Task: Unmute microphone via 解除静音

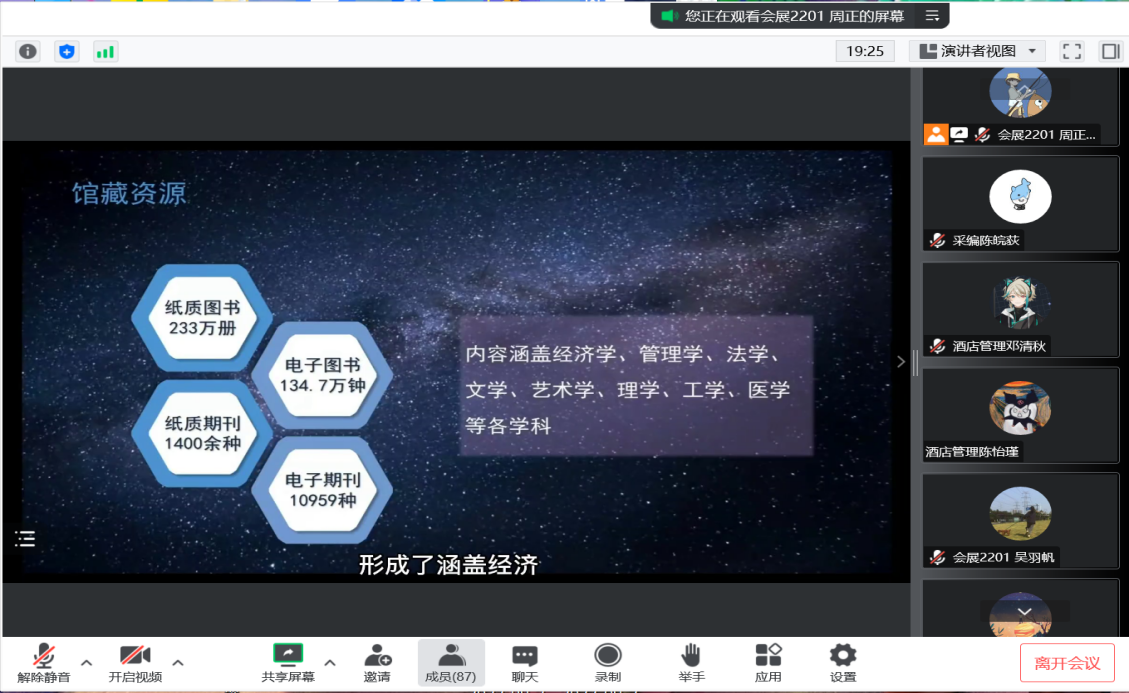Action: [44, 662]
